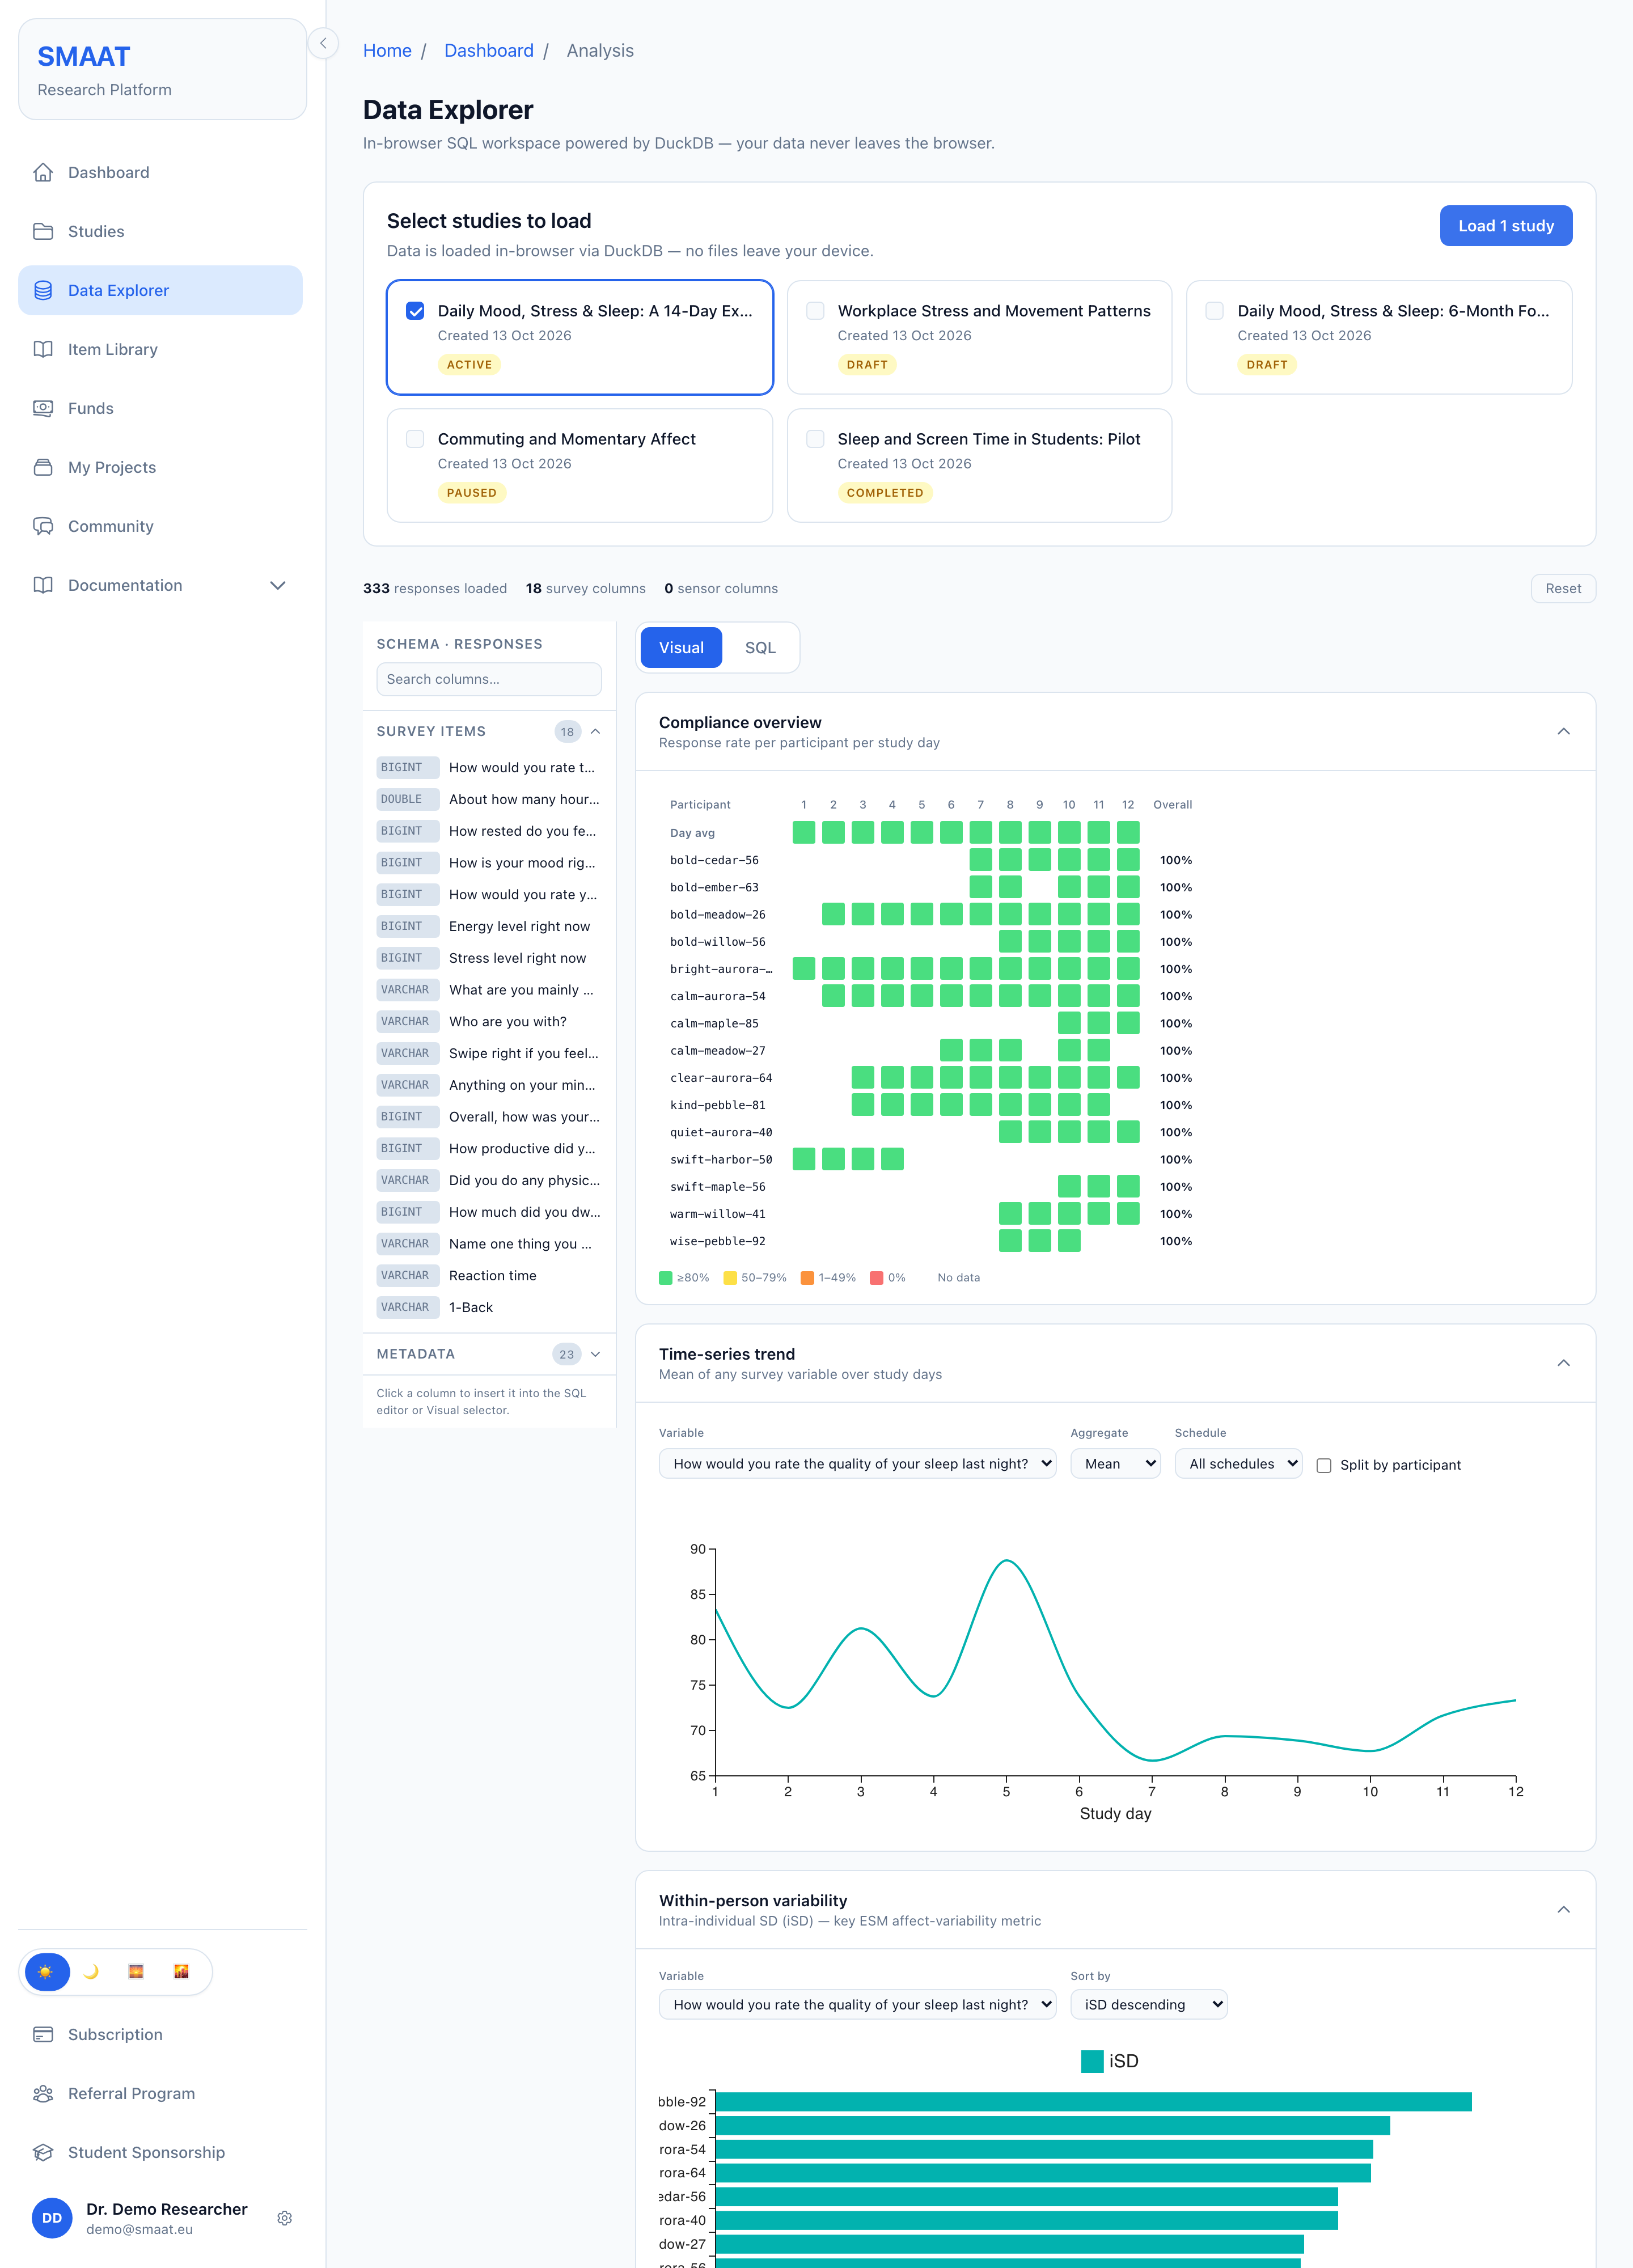The height and width of the screenshot is (2268, 1633).
Task: Open the Referral Program link
Action: click(x=160, y=2093)
